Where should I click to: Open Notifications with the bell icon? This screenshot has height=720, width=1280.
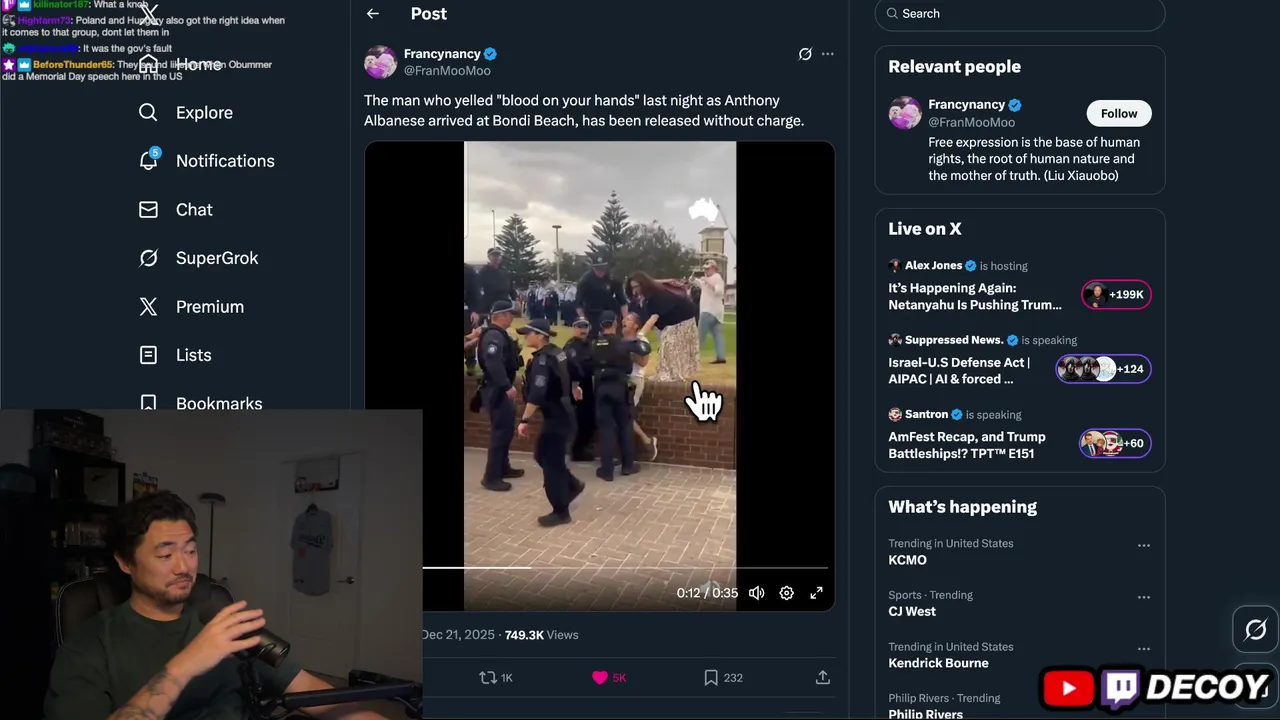(148, 161)
